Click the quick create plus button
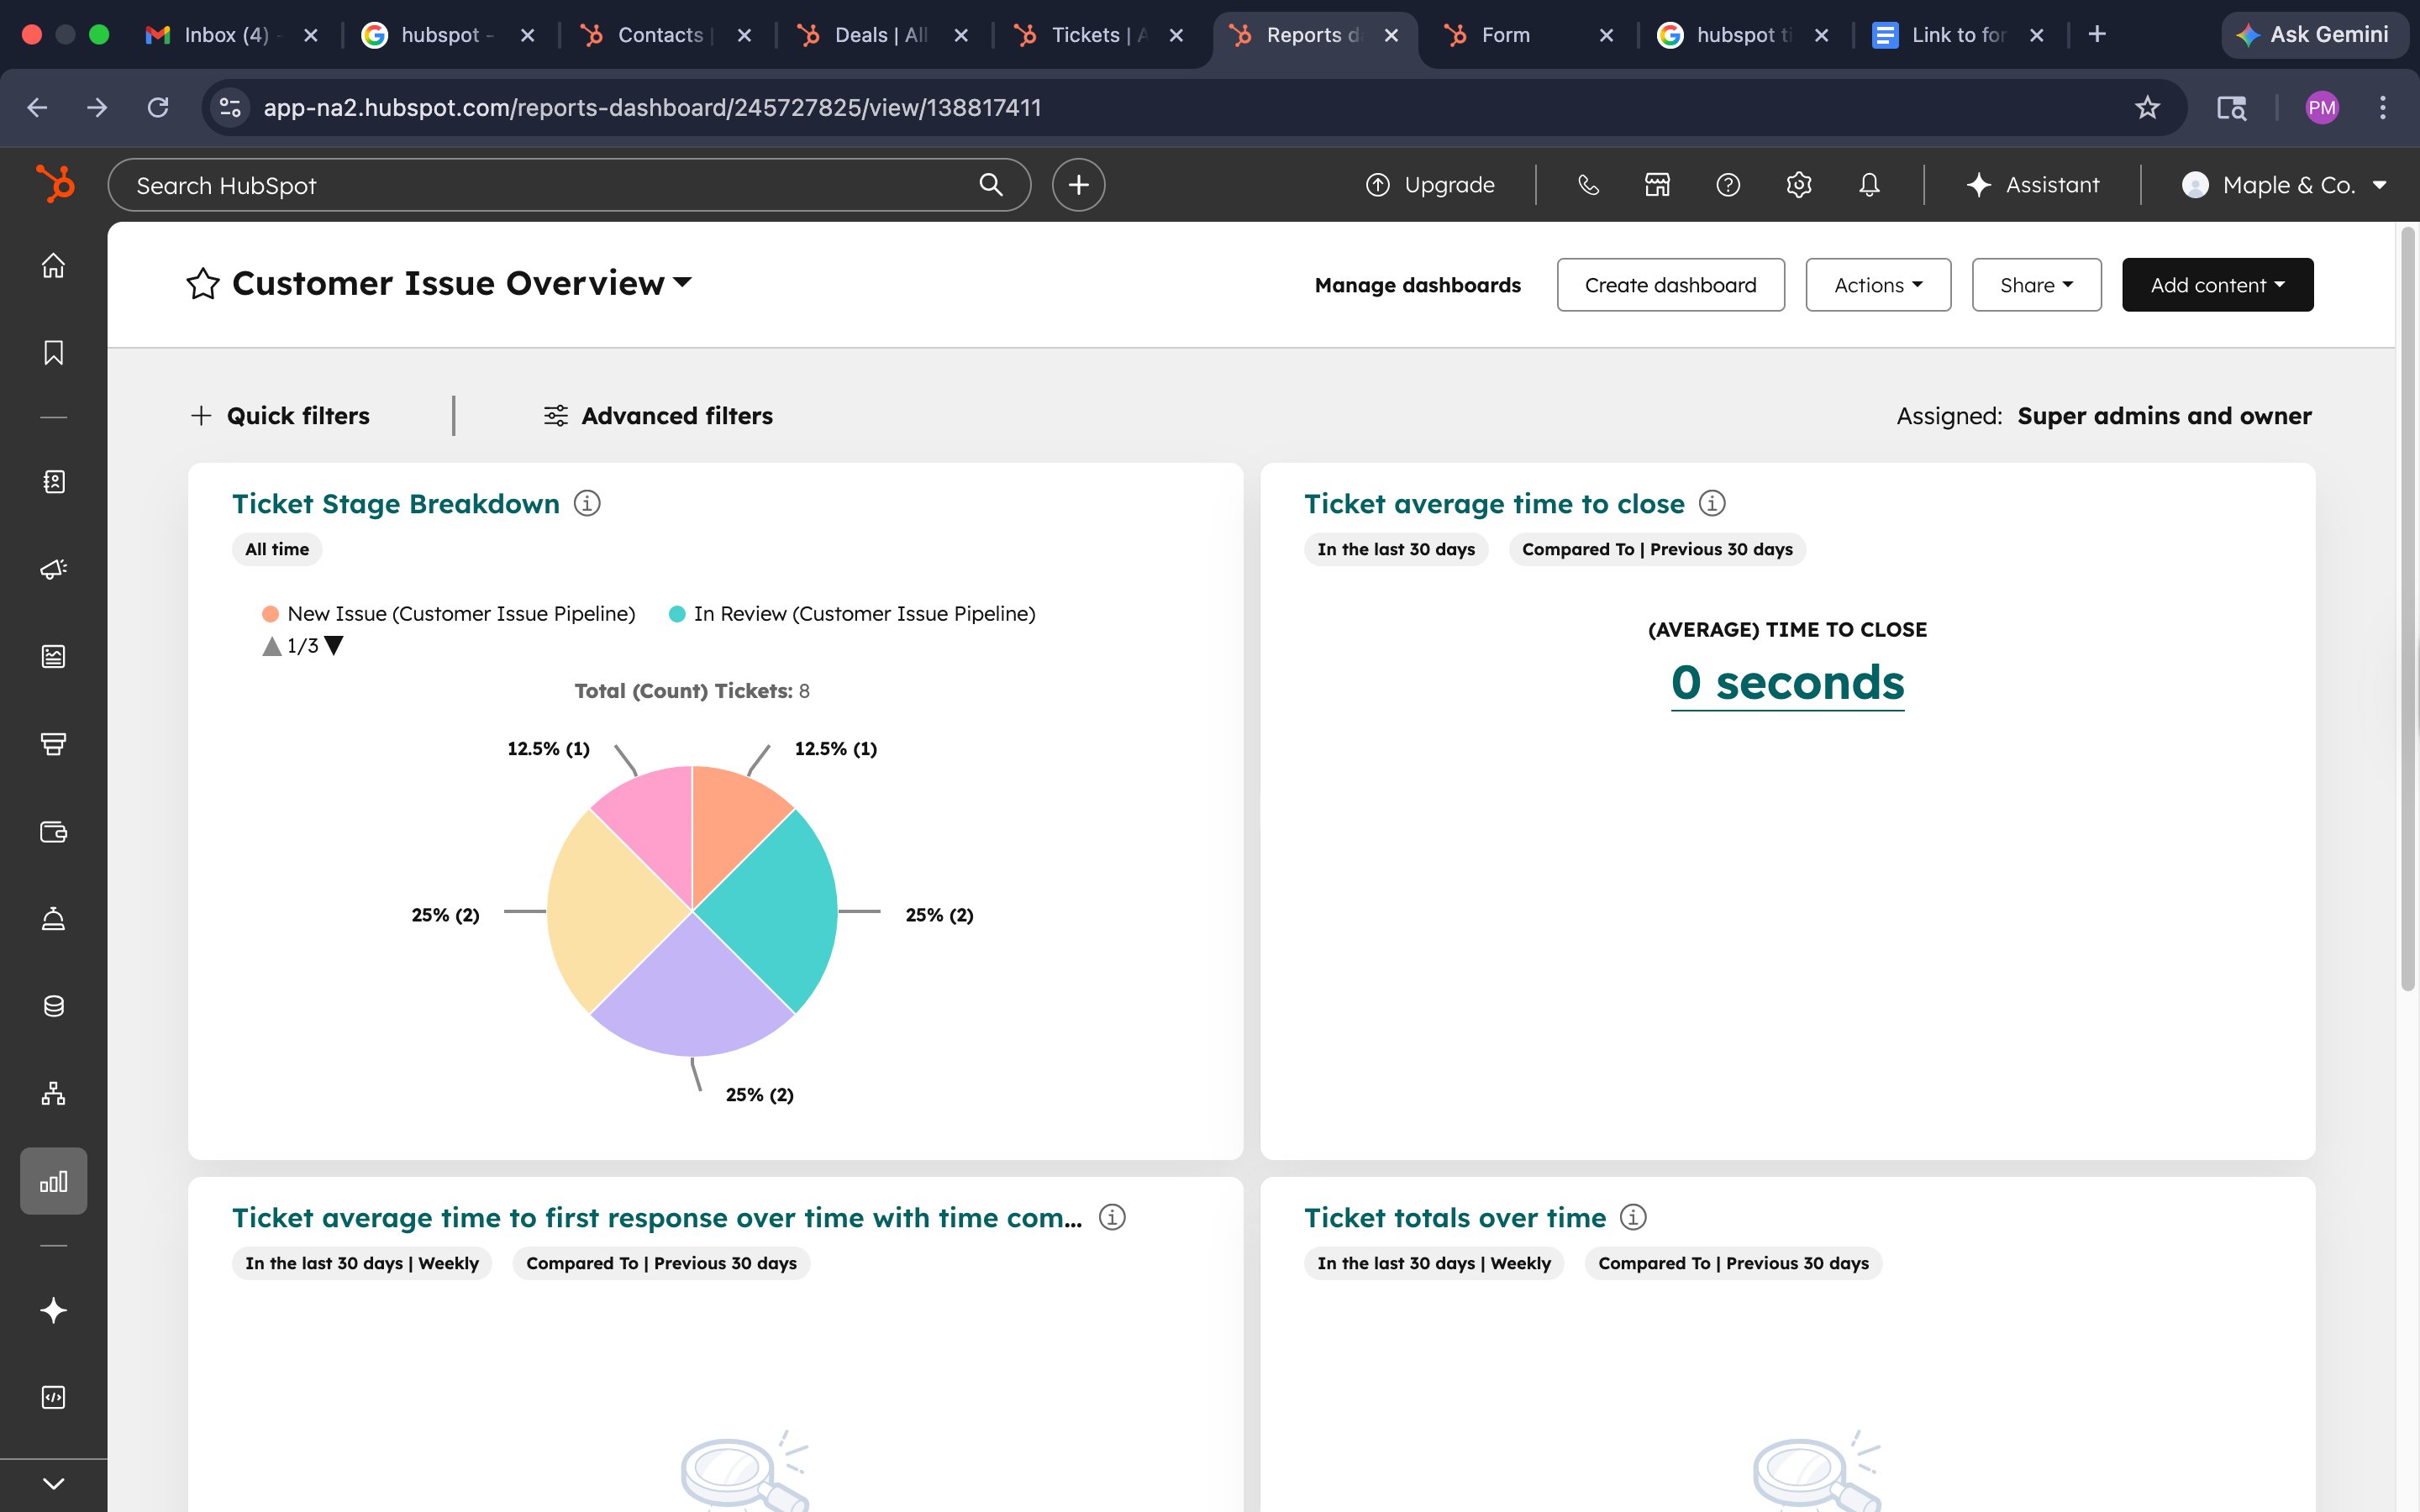This screenshot has height=1512, width=2420. pos(1078,185)
